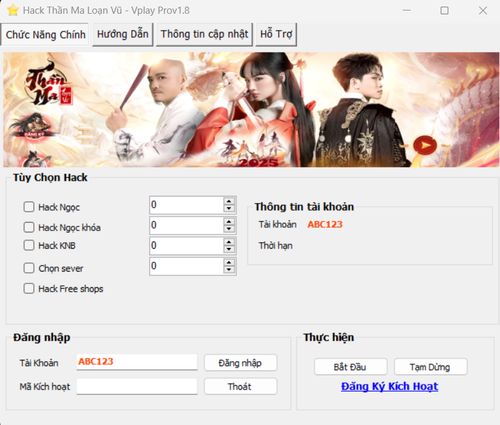
Task: Toggle the Chọn sever checkbox
Action: (29, 268)
